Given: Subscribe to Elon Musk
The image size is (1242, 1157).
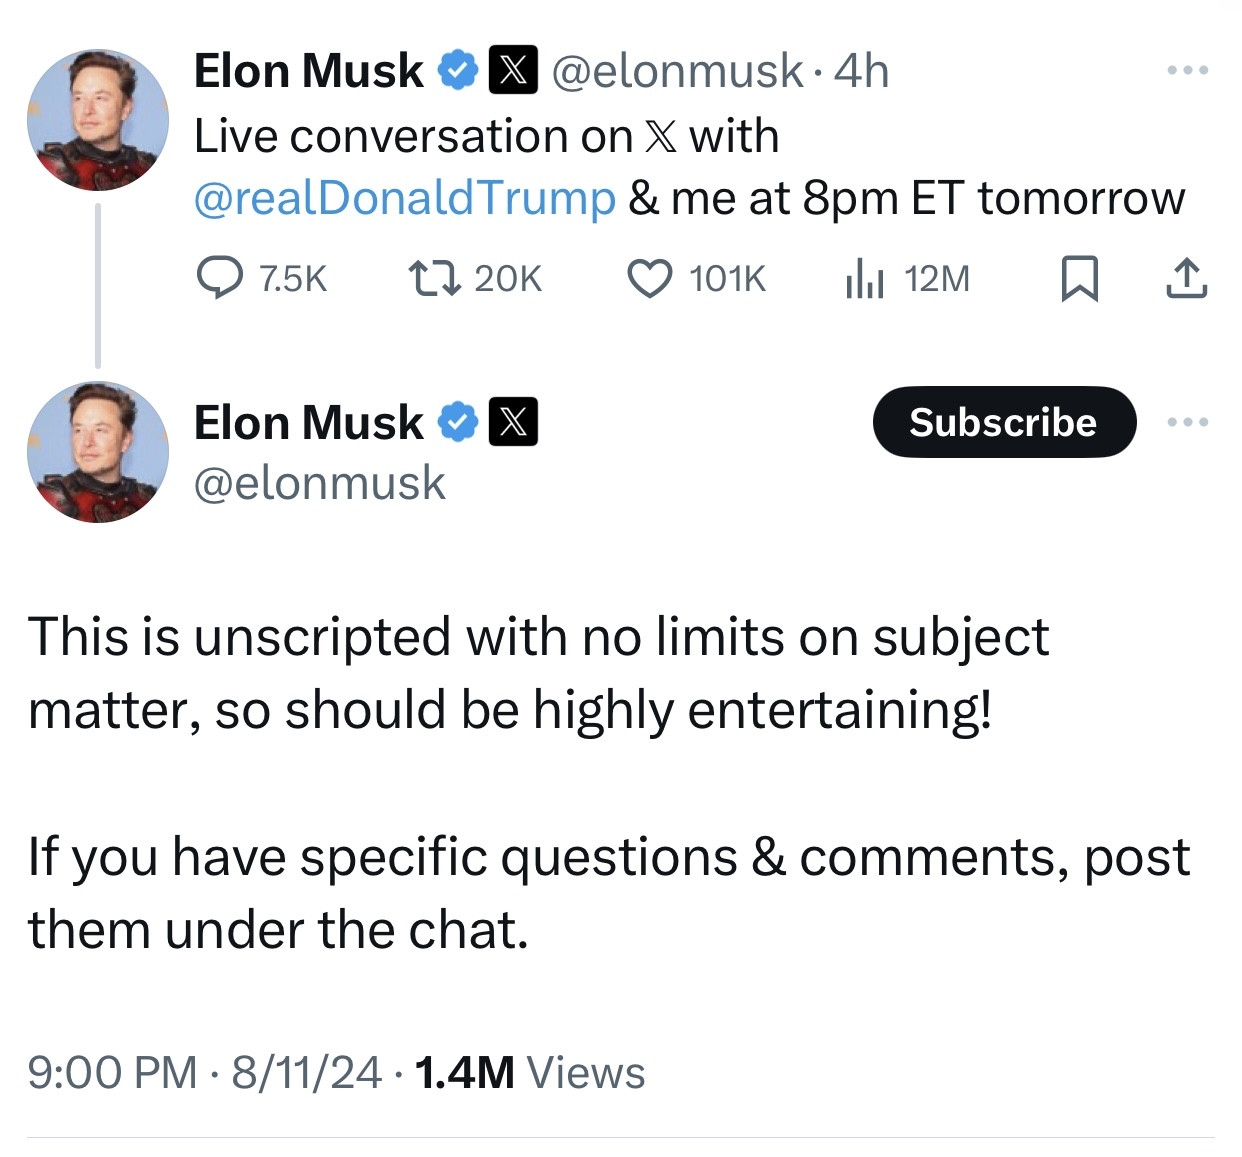Looking at the screenshot, I should (1004, 422).
